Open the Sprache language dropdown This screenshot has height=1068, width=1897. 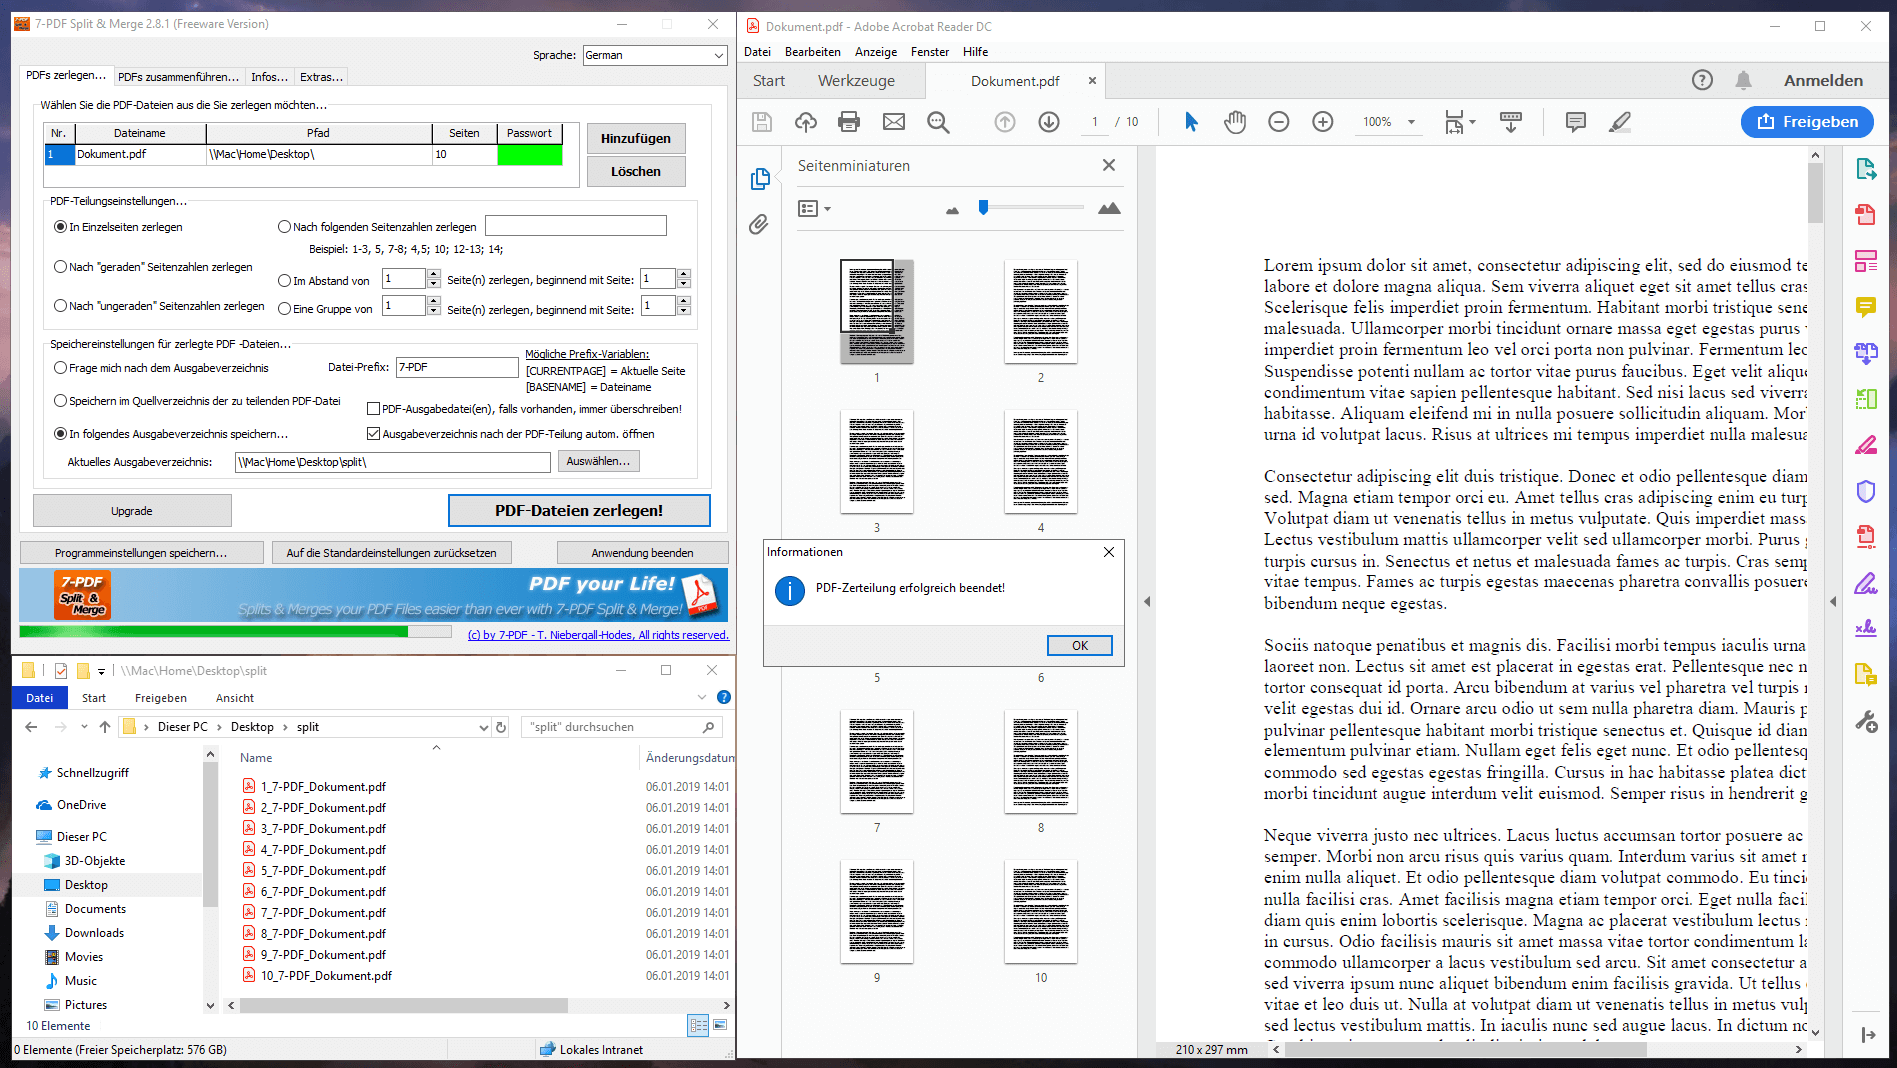655,55
